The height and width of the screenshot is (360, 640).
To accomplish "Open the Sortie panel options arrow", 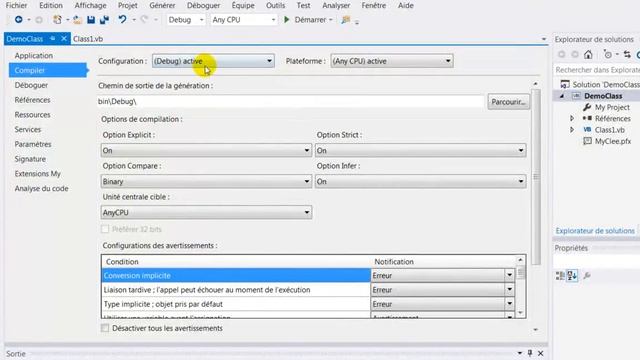I will (520, 353).
